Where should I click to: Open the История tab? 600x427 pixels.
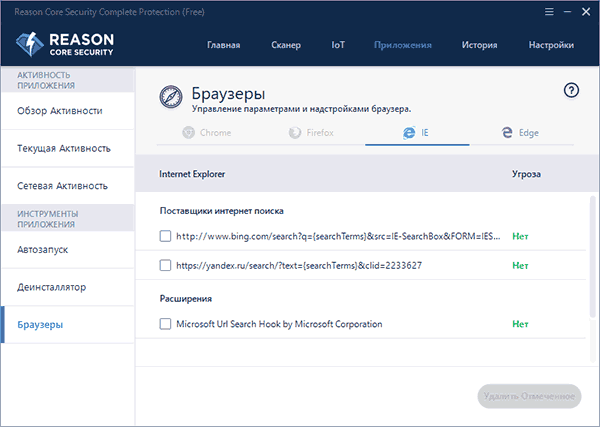click(x=479, y=45)
